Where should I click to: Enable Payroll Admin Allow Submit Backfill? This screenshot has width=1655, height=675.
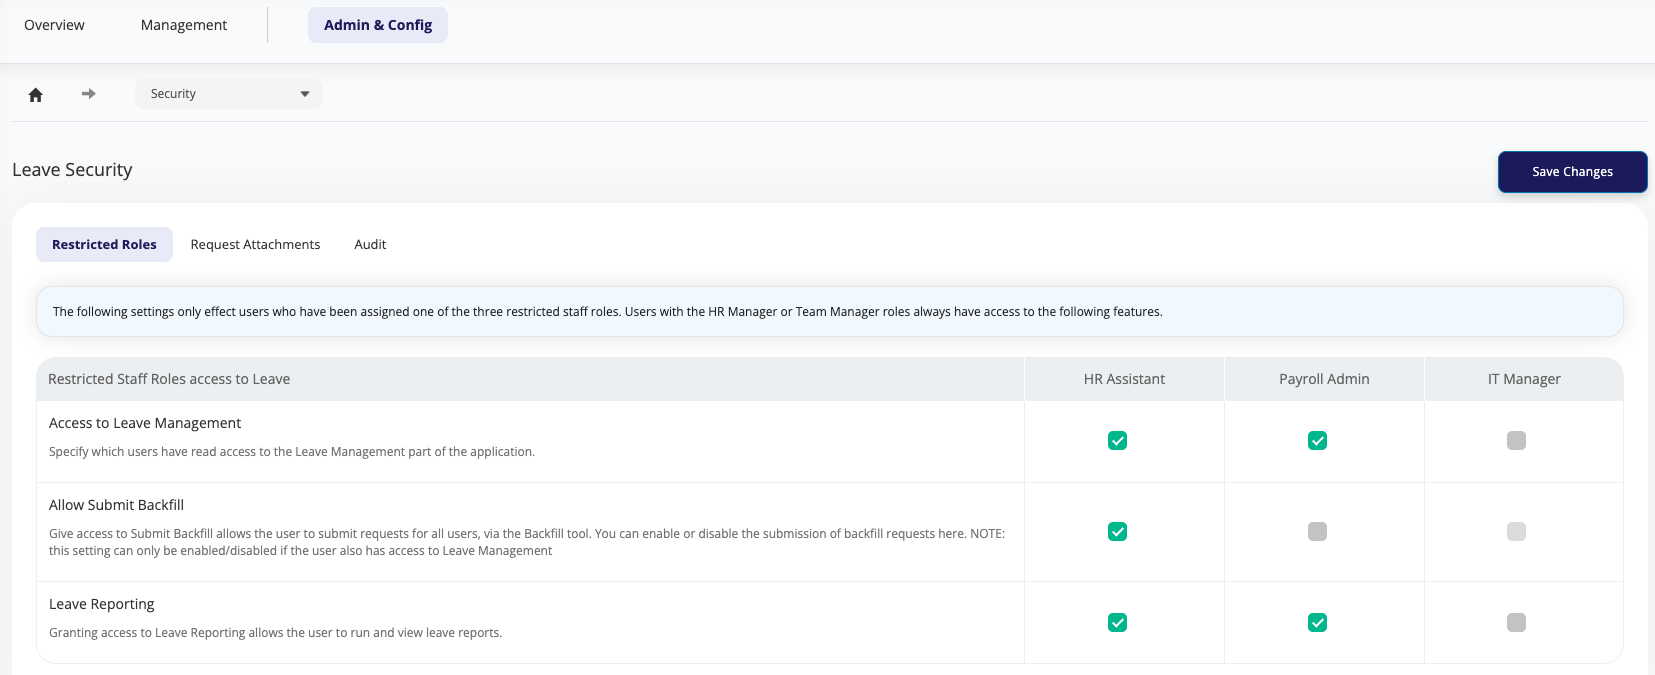(1317, 531)
